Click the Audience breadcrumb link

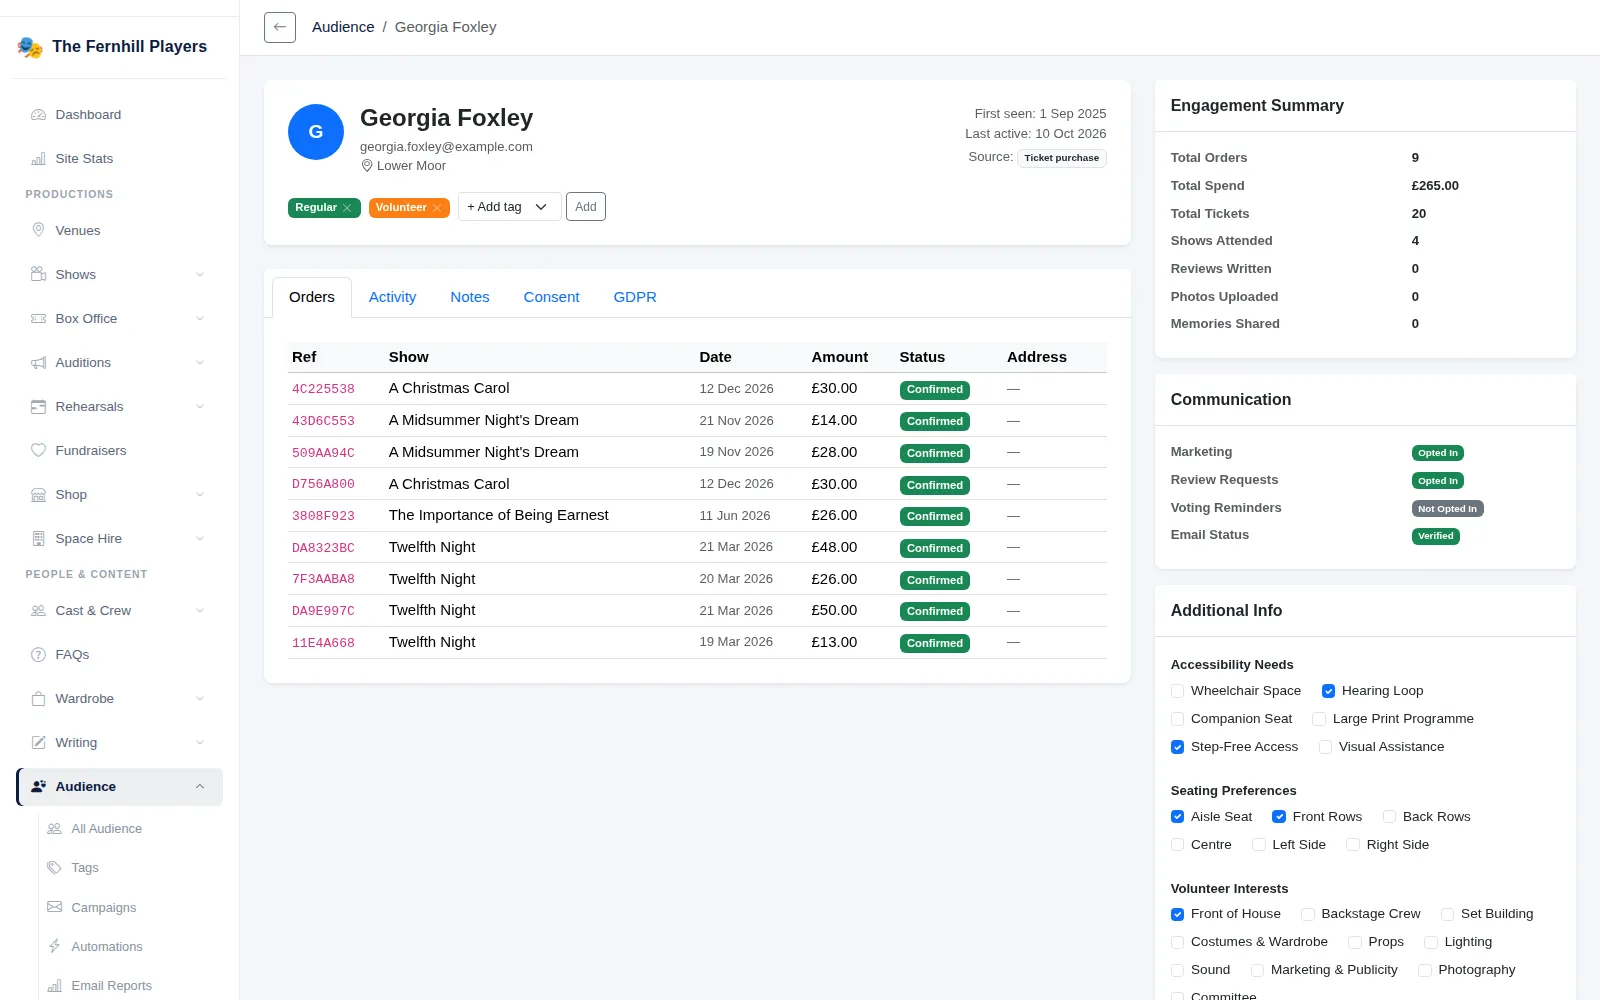pos(343,27)
